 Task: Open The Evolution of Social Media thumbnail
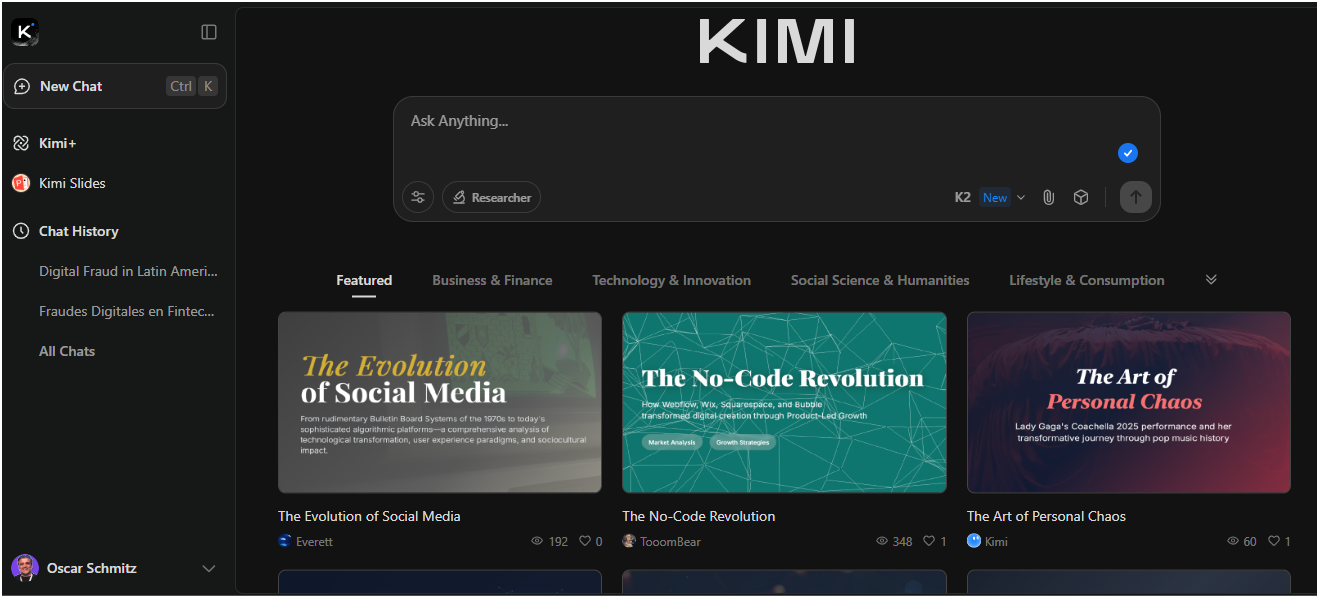click(440, 402)
